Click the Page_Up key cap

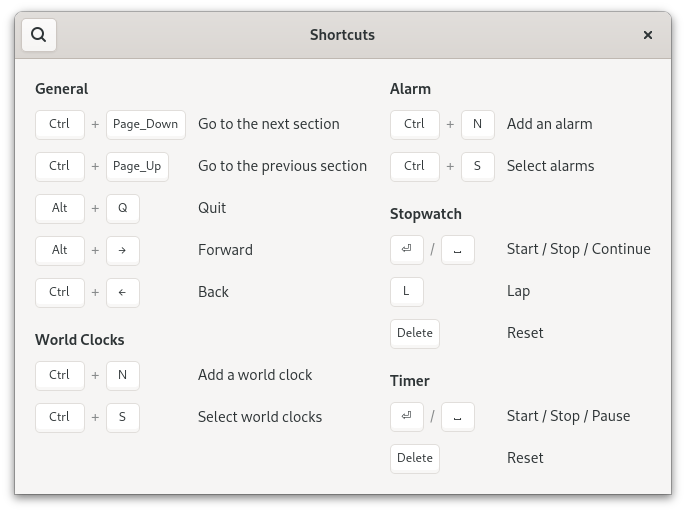(x=137, y=166)
